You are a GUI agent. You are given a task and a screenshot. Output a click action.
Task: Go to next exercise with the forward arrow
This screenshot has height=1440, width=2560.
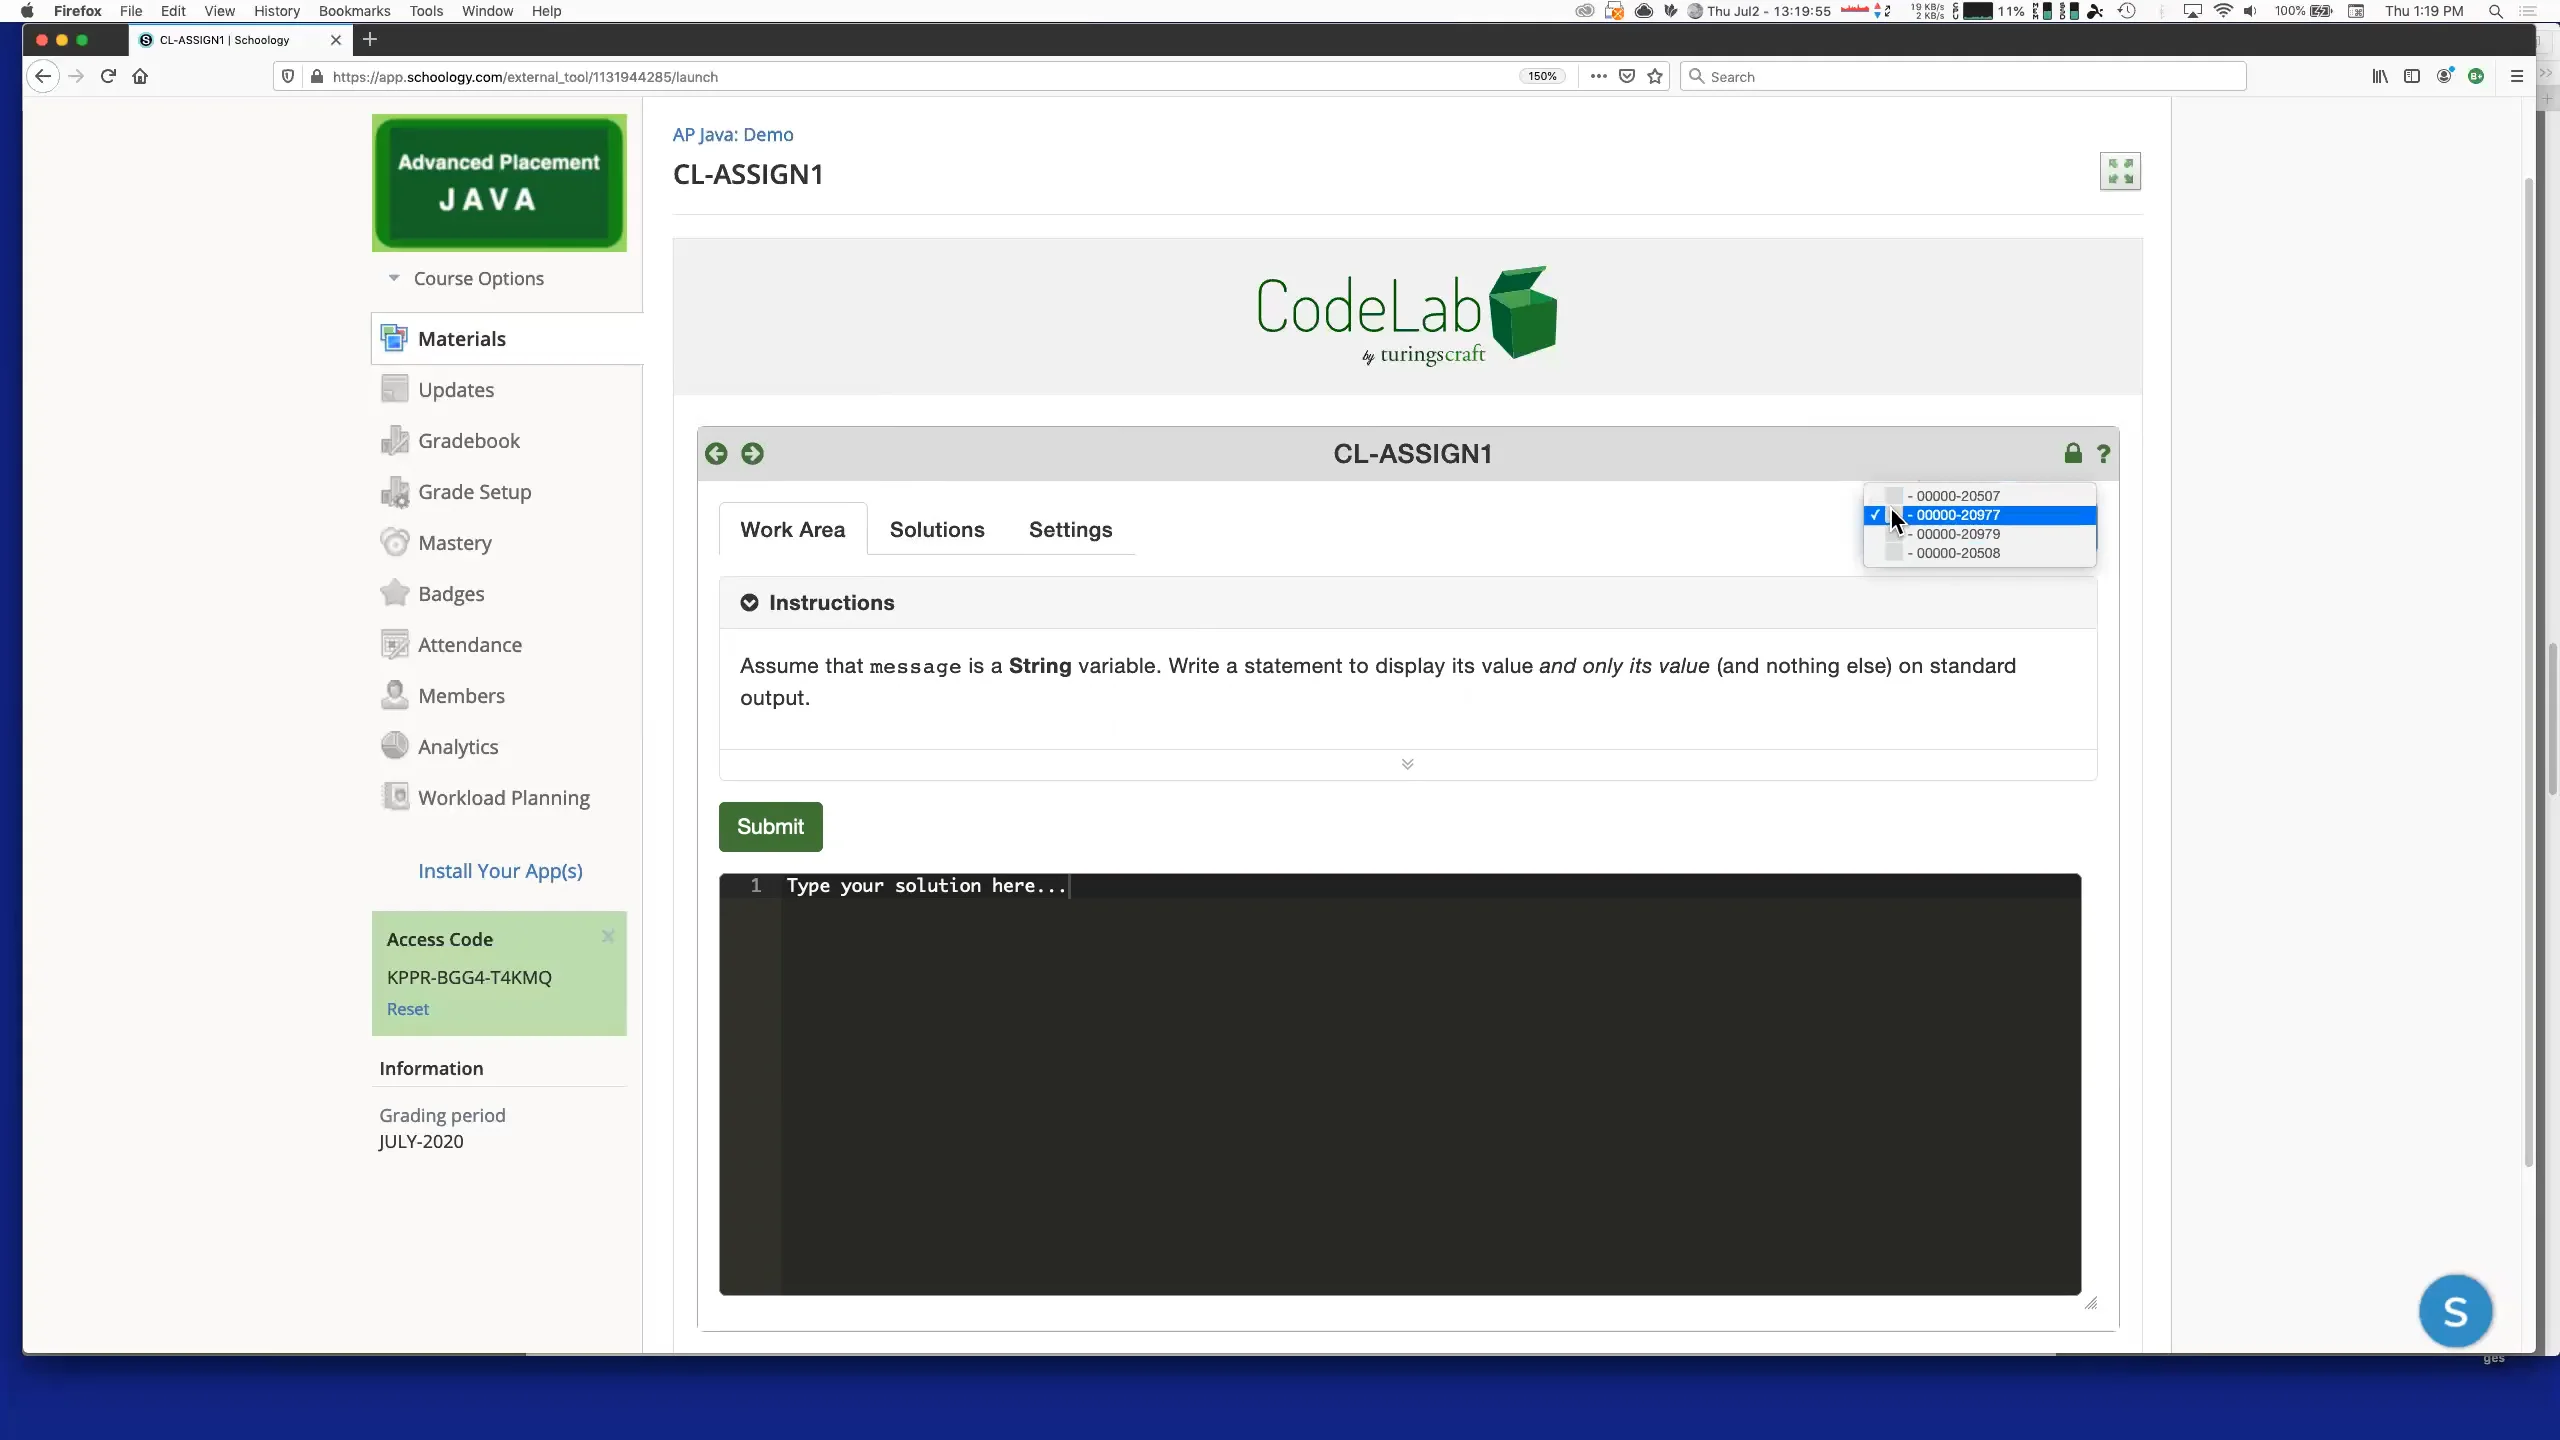pos(753,453)
